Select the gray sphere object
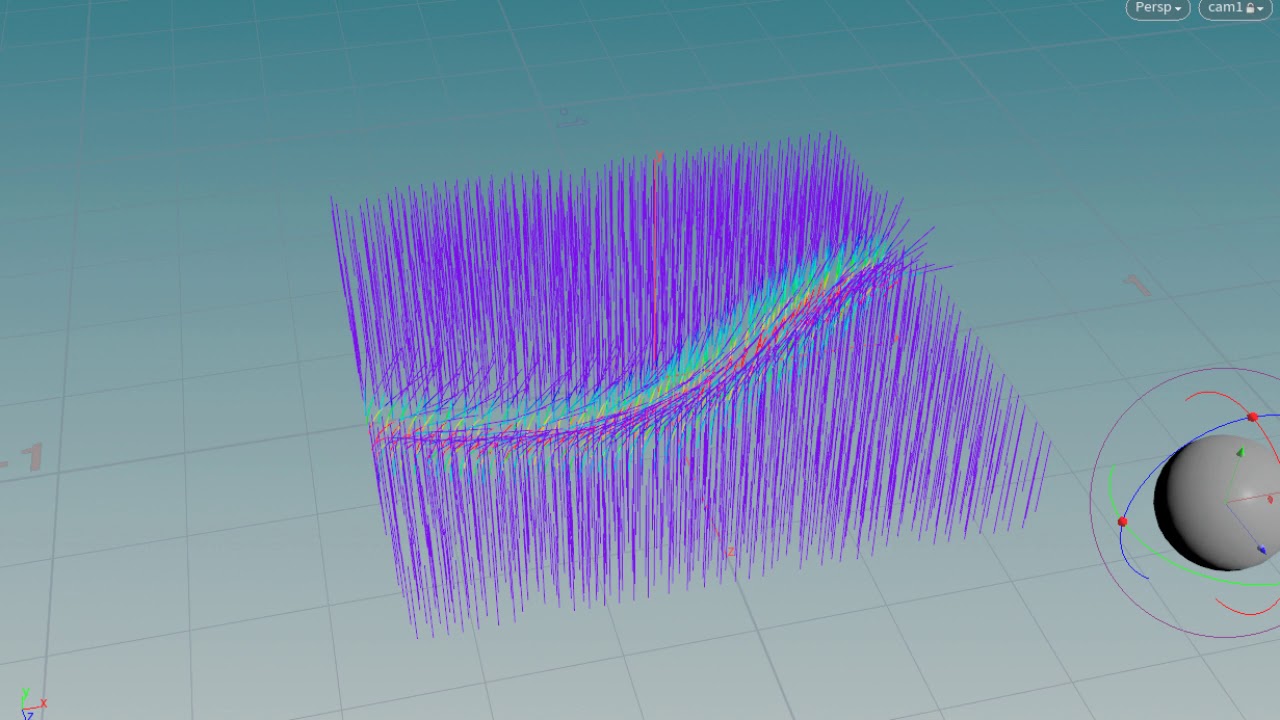The width and height of the screenshot is (1280, 720). 1215,500
